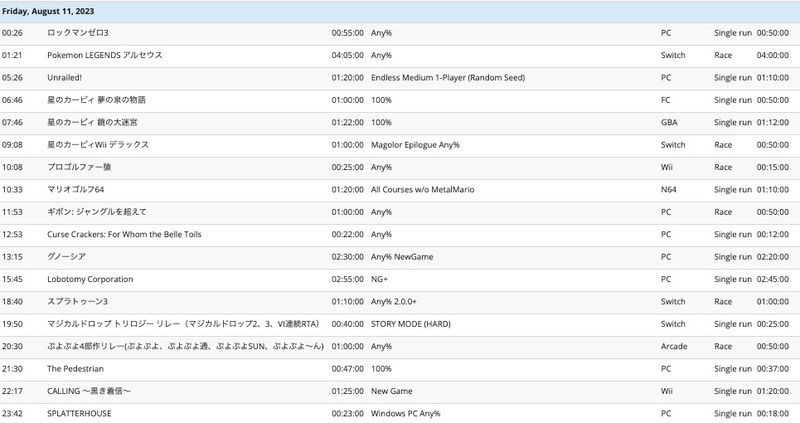Click the 04:00:00 estimate cell
800x423 pixels.
(x=772, y=55)
